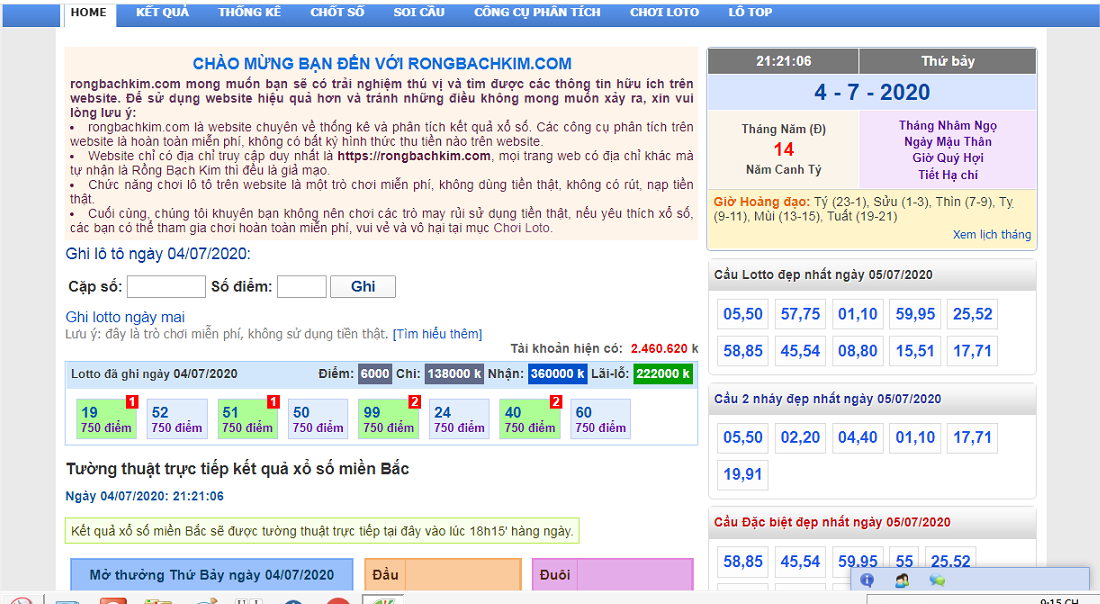
Task: Open pair 02,20 under Cầu 2 nháy
Action: coord(800,437)
